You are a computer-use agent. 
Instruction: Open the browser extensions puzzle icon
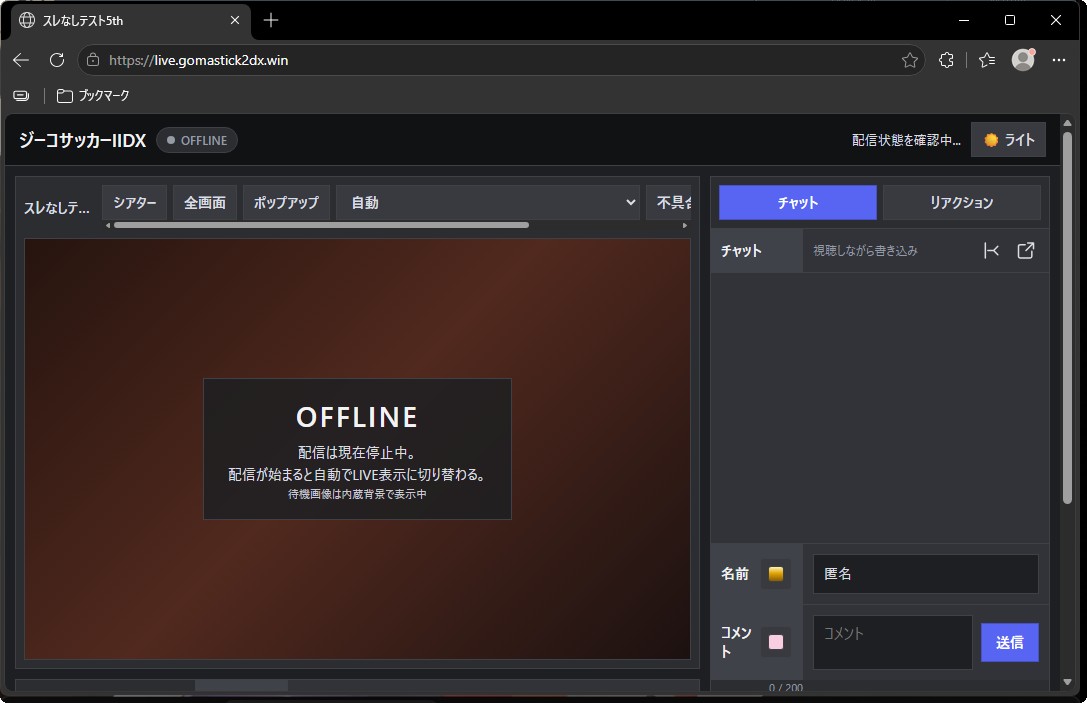946,60
